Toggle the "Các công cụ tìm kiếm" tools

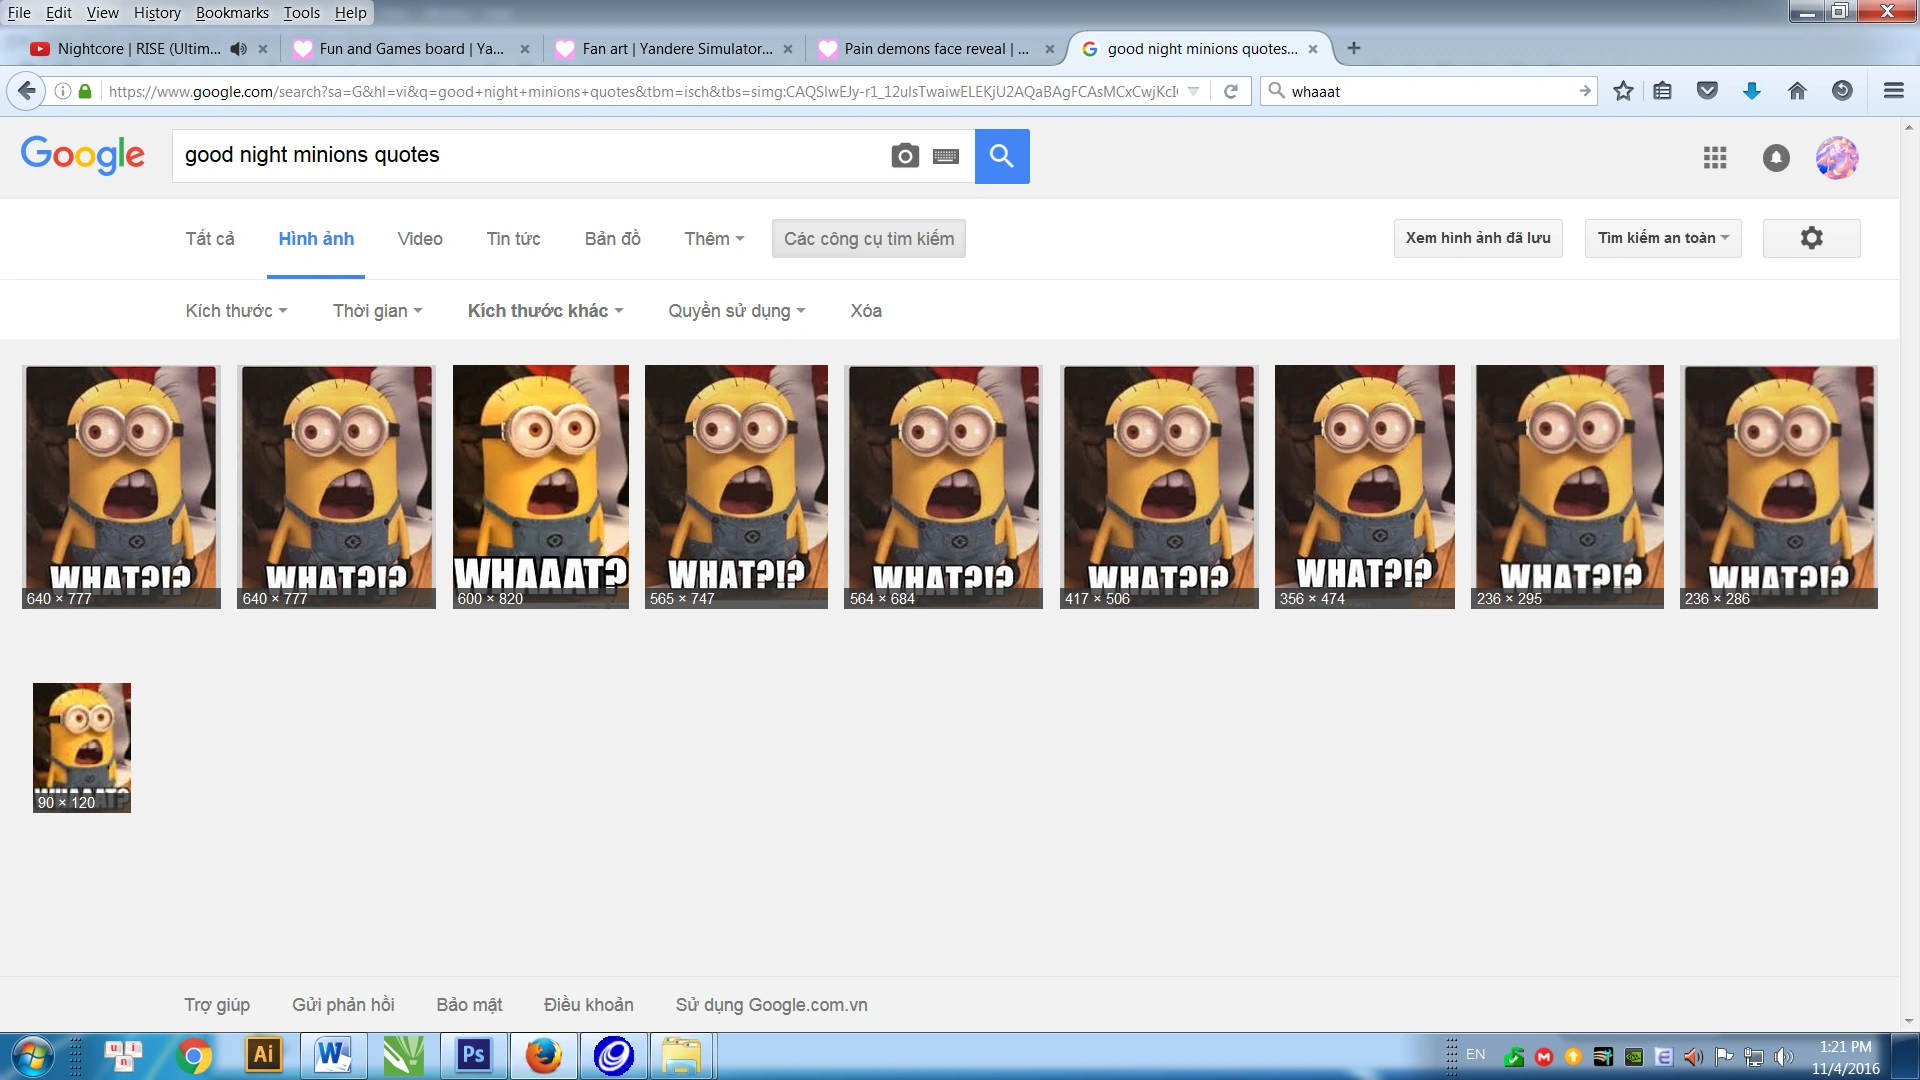[x=868, y=238]
